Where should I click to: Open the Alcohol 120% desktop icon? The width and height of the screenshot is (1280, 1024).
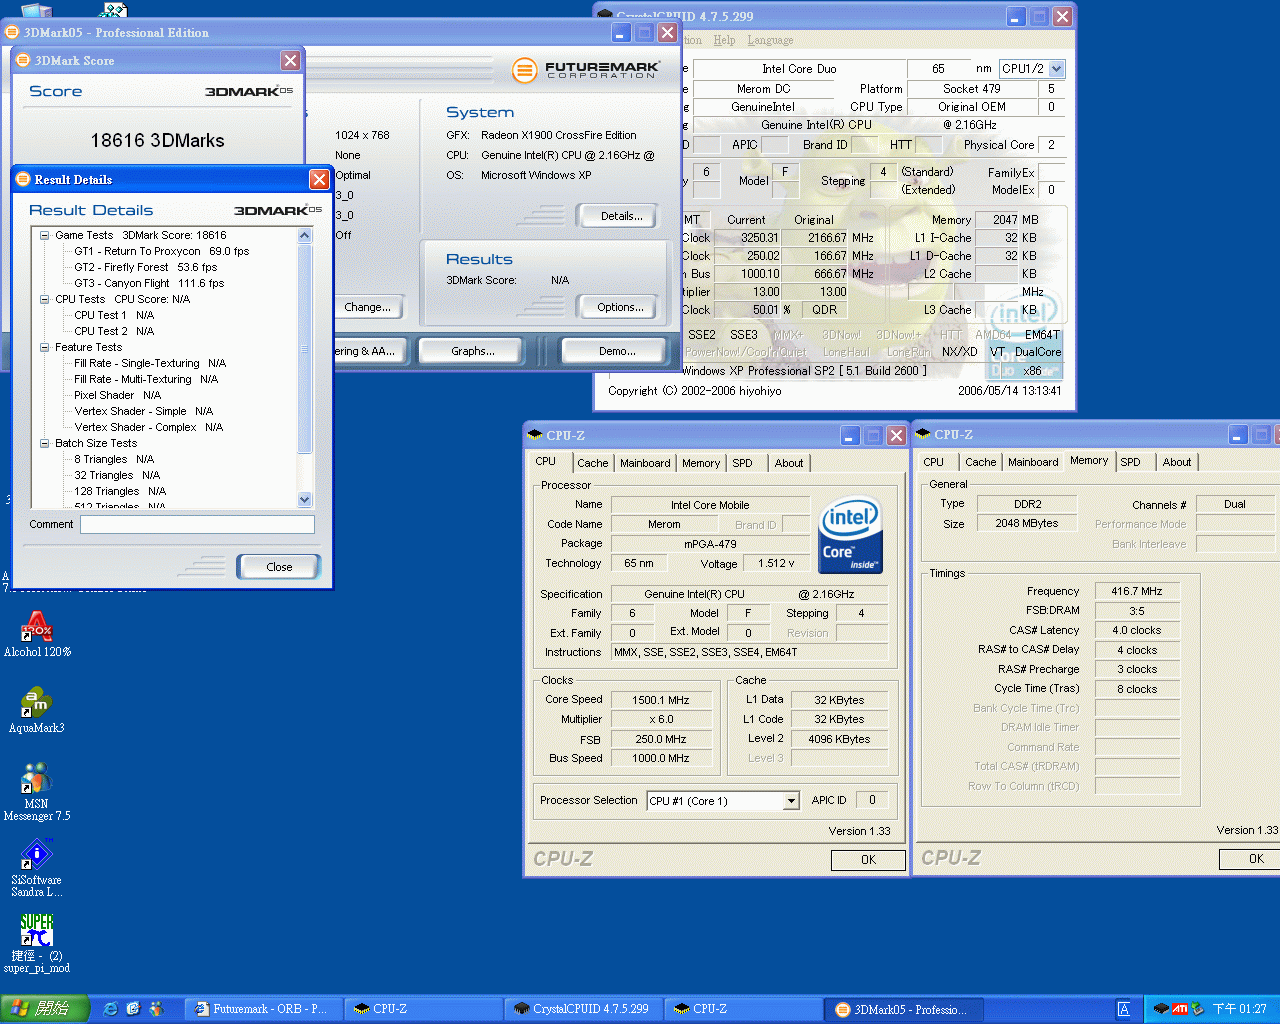pos(37,634)
